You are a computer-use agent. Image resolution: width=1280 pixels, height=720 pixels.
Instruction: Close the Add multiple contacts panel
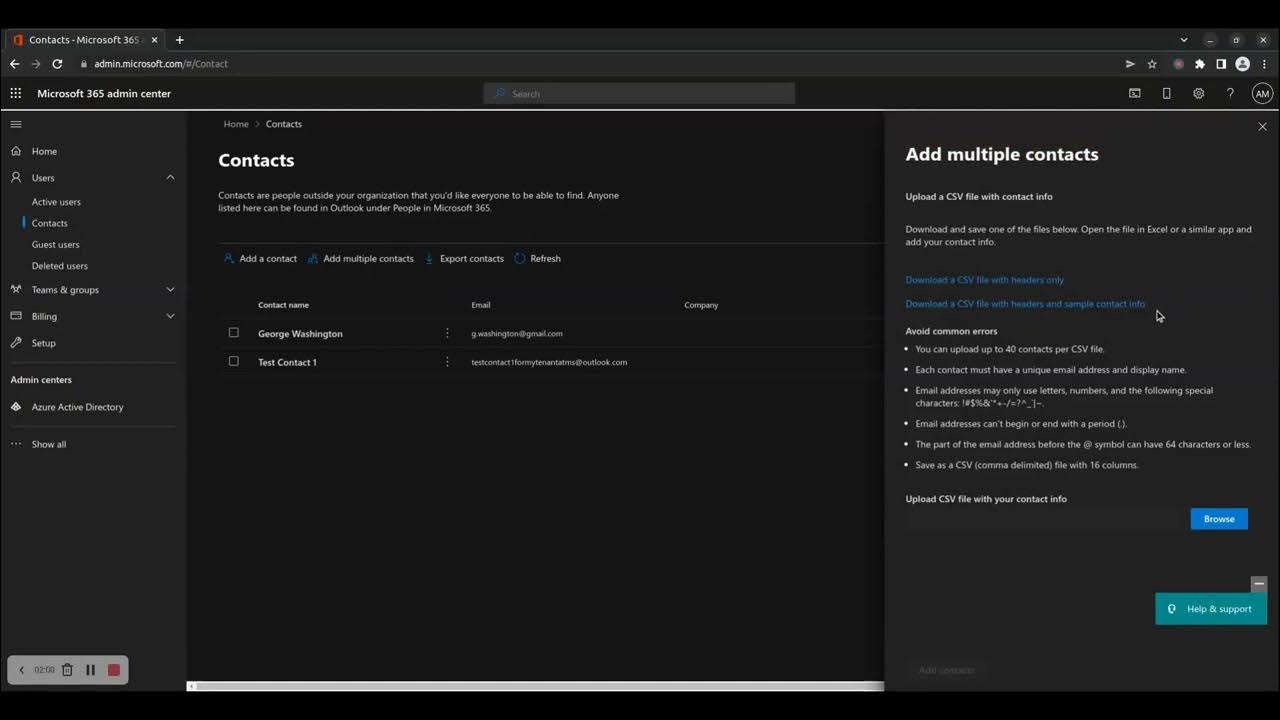1262,126
